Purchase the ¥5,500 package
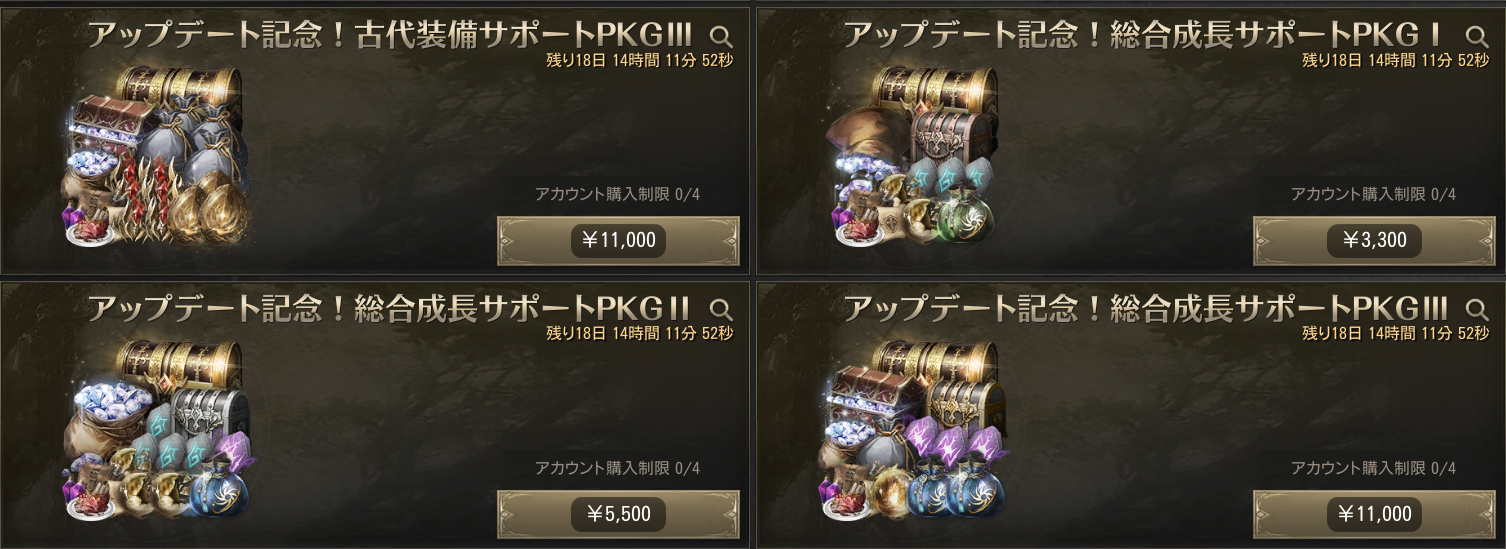This screenshot has width=1506, height=549. [618, 514]
